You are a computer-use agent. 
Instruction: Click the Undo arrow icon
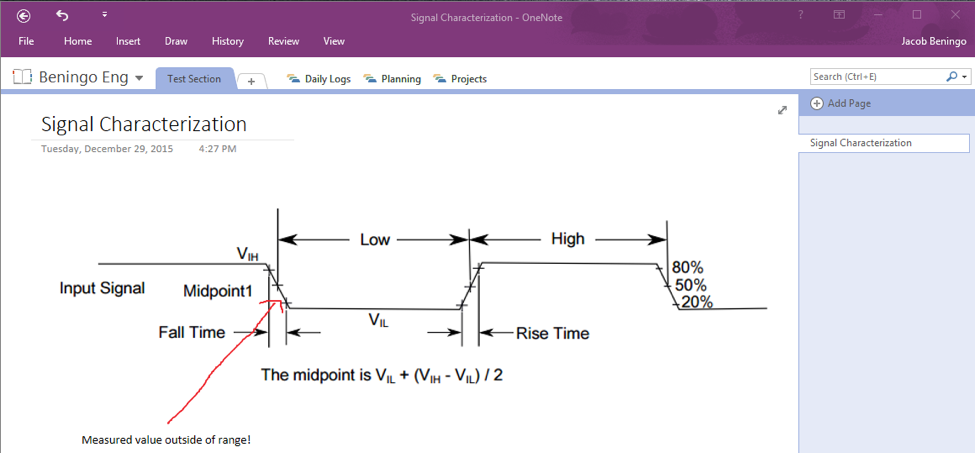[x=62, y=15]
